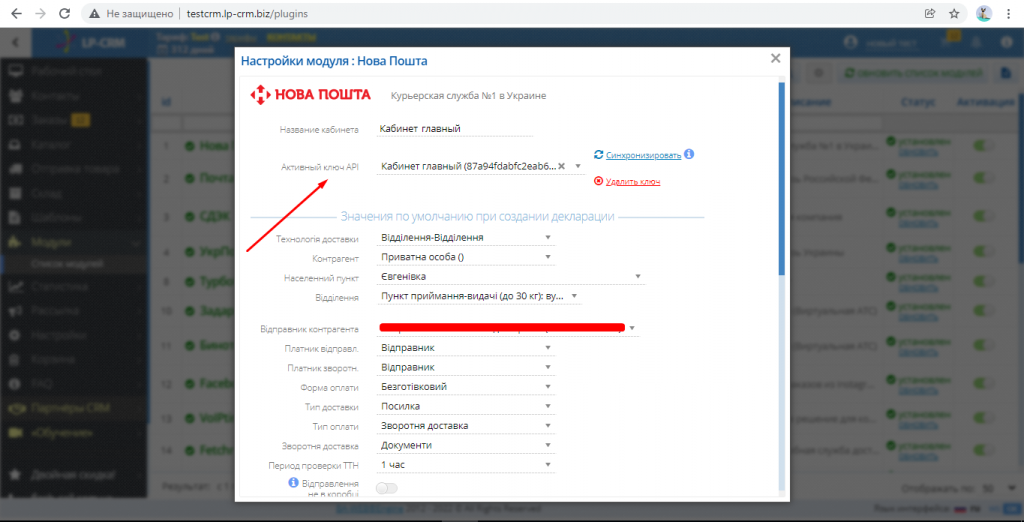
Task: Open Заказы in the sidebar
Action: point(74,120)
